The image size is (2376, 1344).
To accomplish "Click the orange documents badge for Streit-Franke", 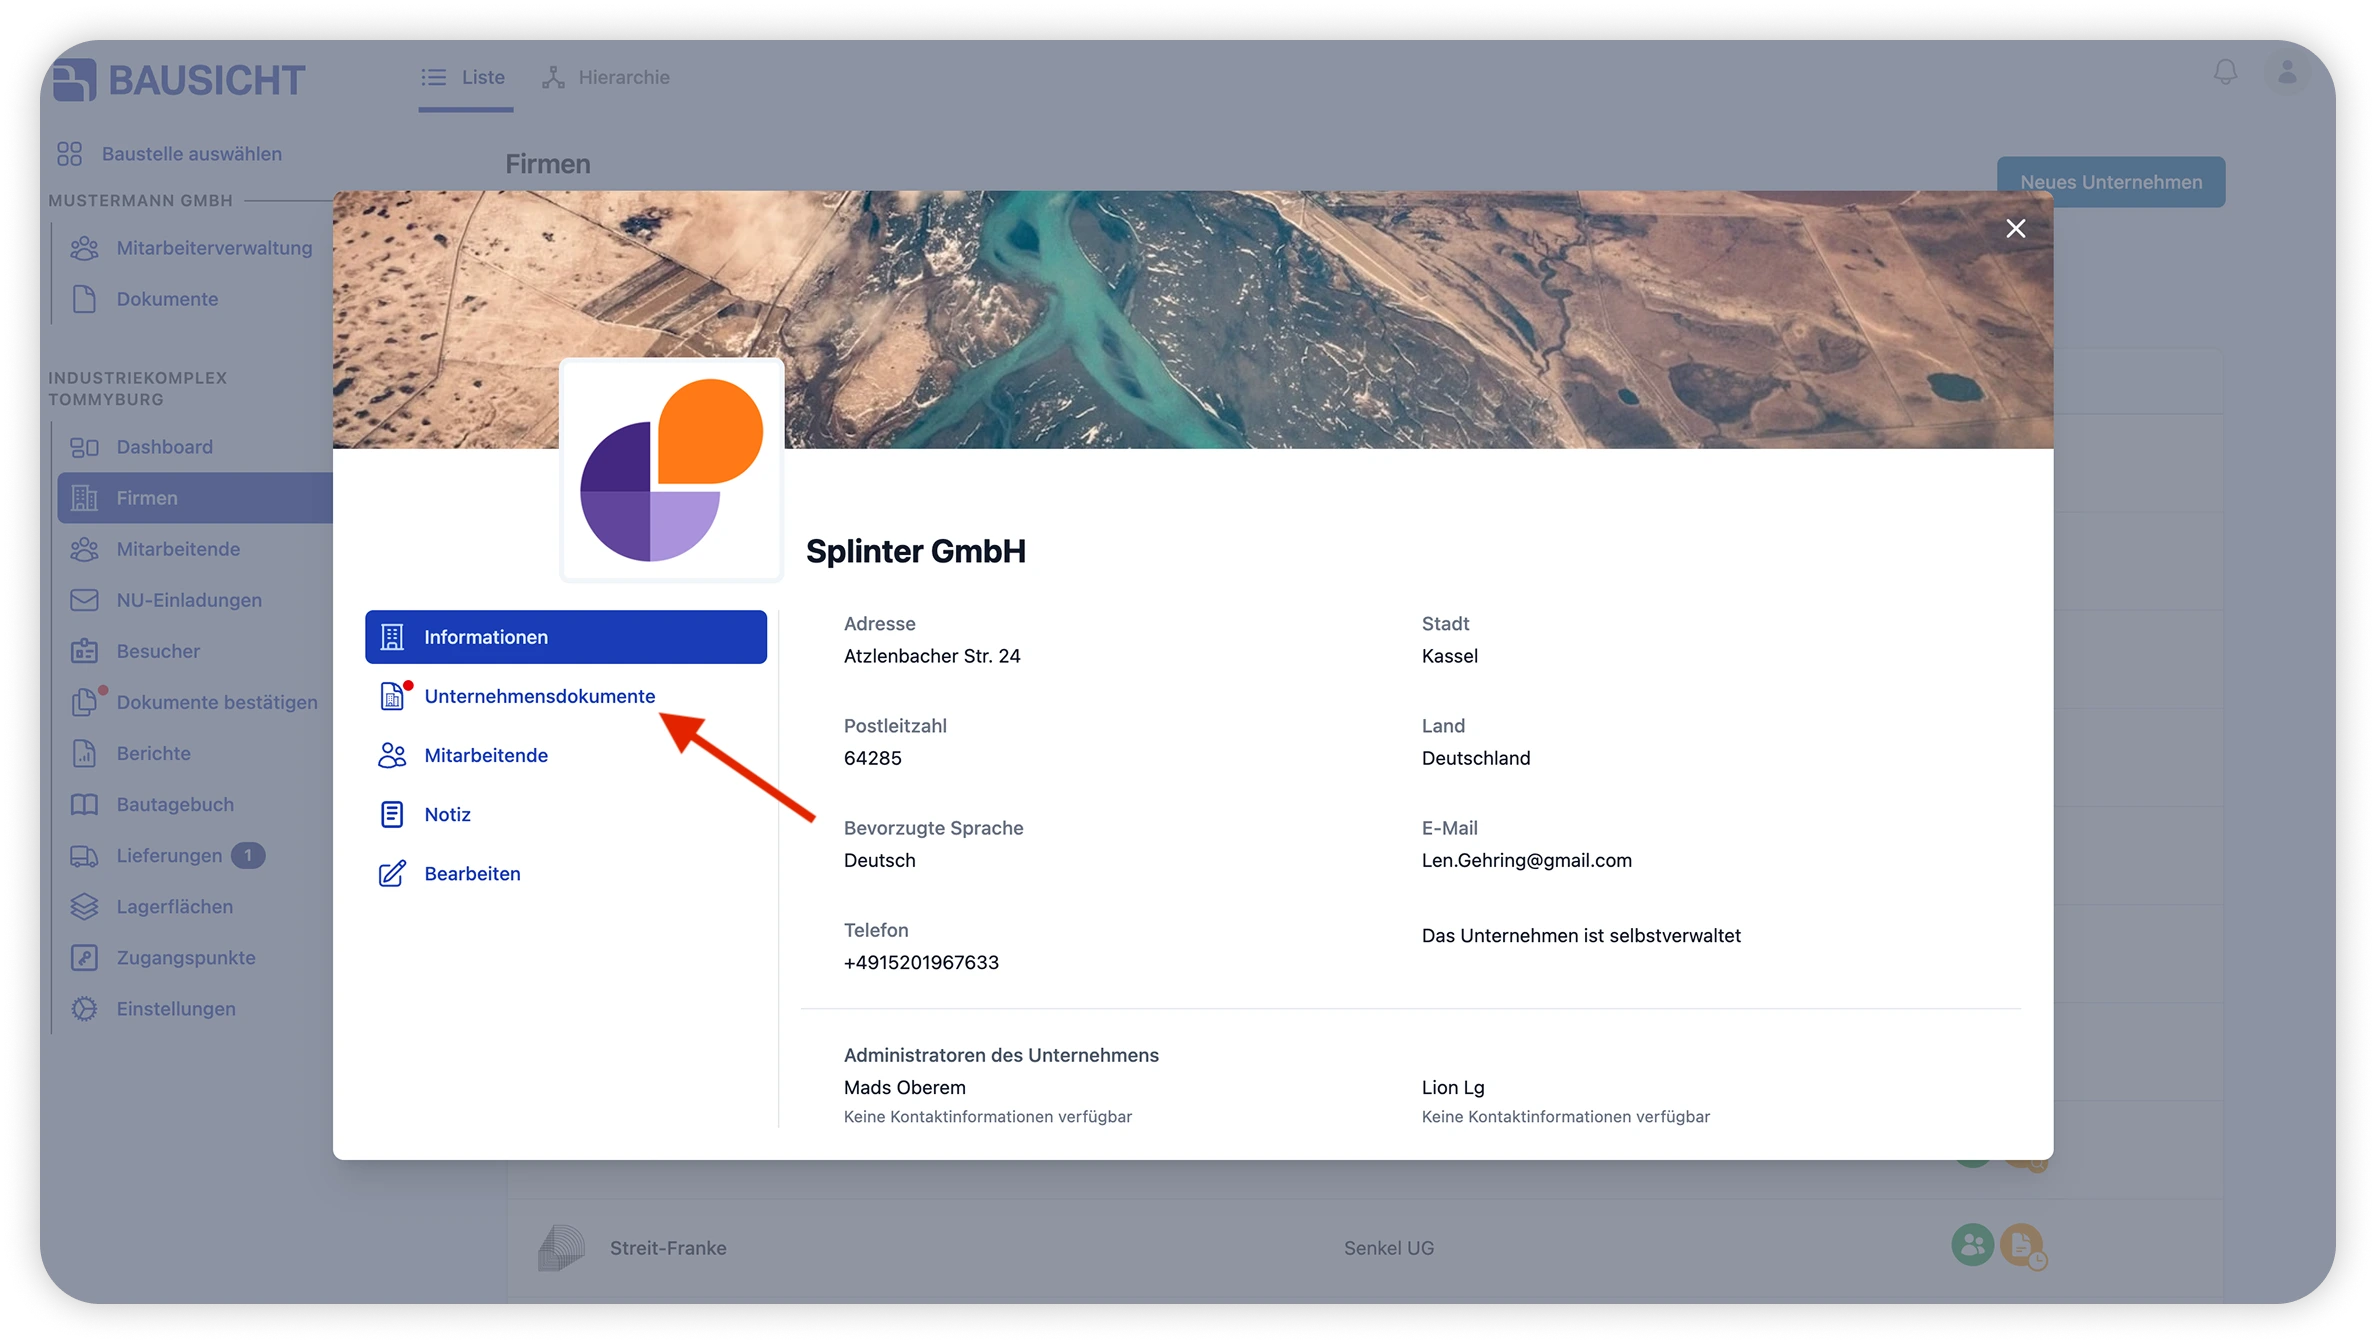I will [x=2022, y=1246].
